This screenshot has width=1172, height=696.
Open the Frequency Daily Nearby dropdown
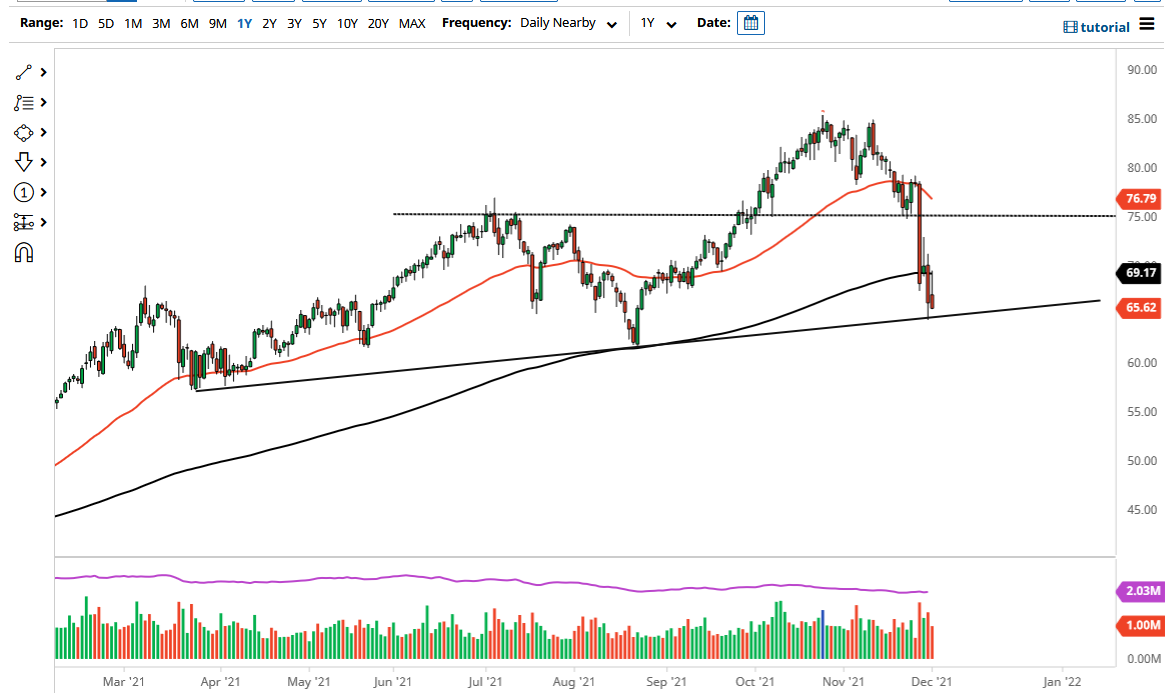point(568,22)
